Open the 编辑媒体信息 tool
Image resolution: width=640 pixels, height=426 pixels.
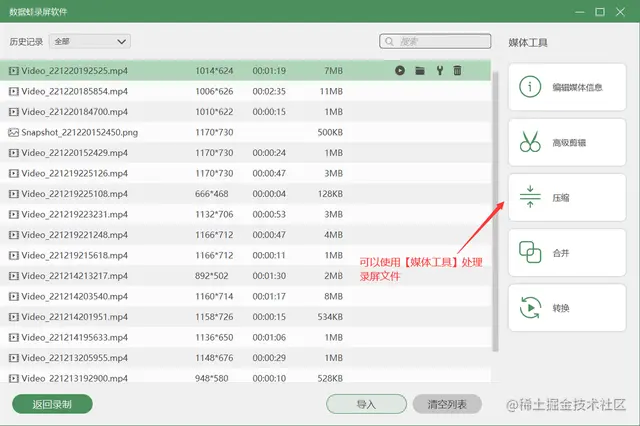tap(567, 87)
